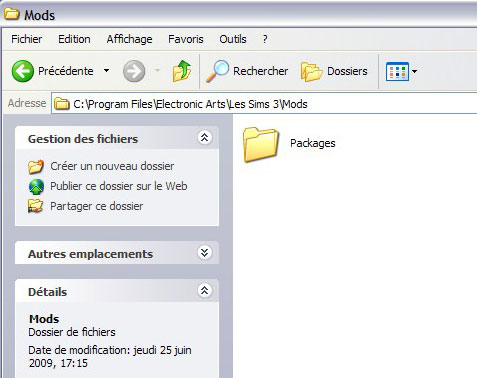477x378 pixels.
Task: Click the grey forward arrow icon
Action: 134,71
